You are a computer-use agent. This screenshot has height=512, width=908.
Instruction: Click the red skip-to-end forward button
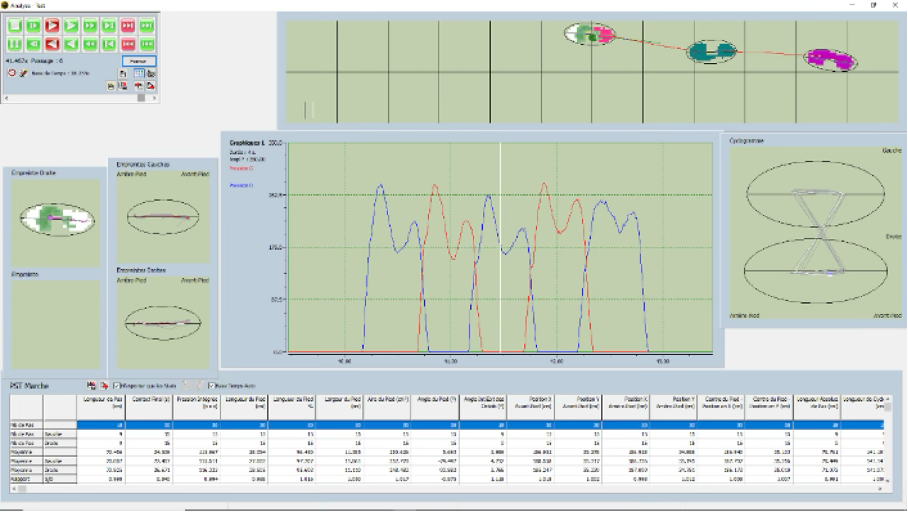[128, 25]
